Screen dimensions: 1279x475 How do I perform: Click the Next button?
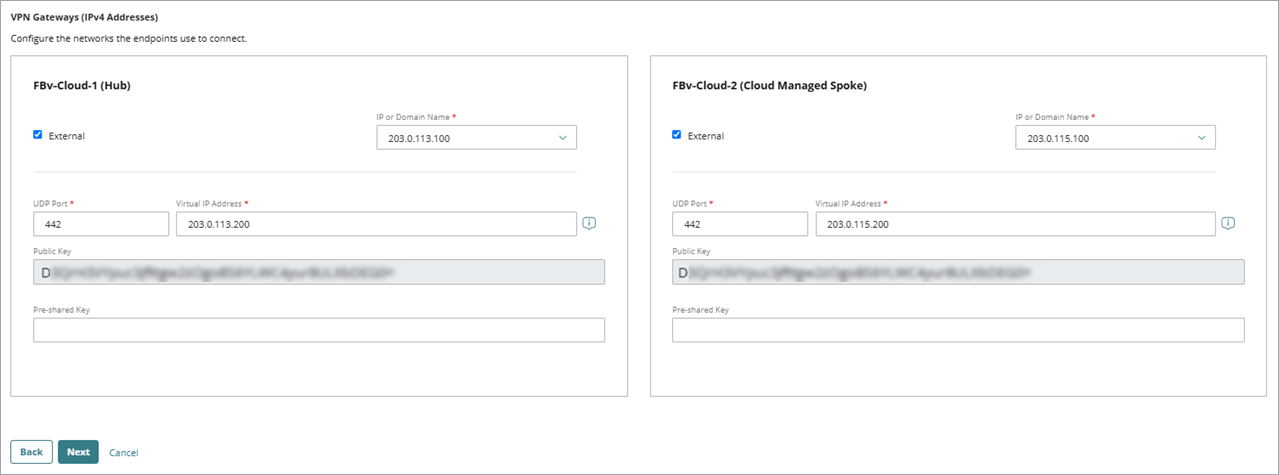pyautogui.click(x=78, y=452)
